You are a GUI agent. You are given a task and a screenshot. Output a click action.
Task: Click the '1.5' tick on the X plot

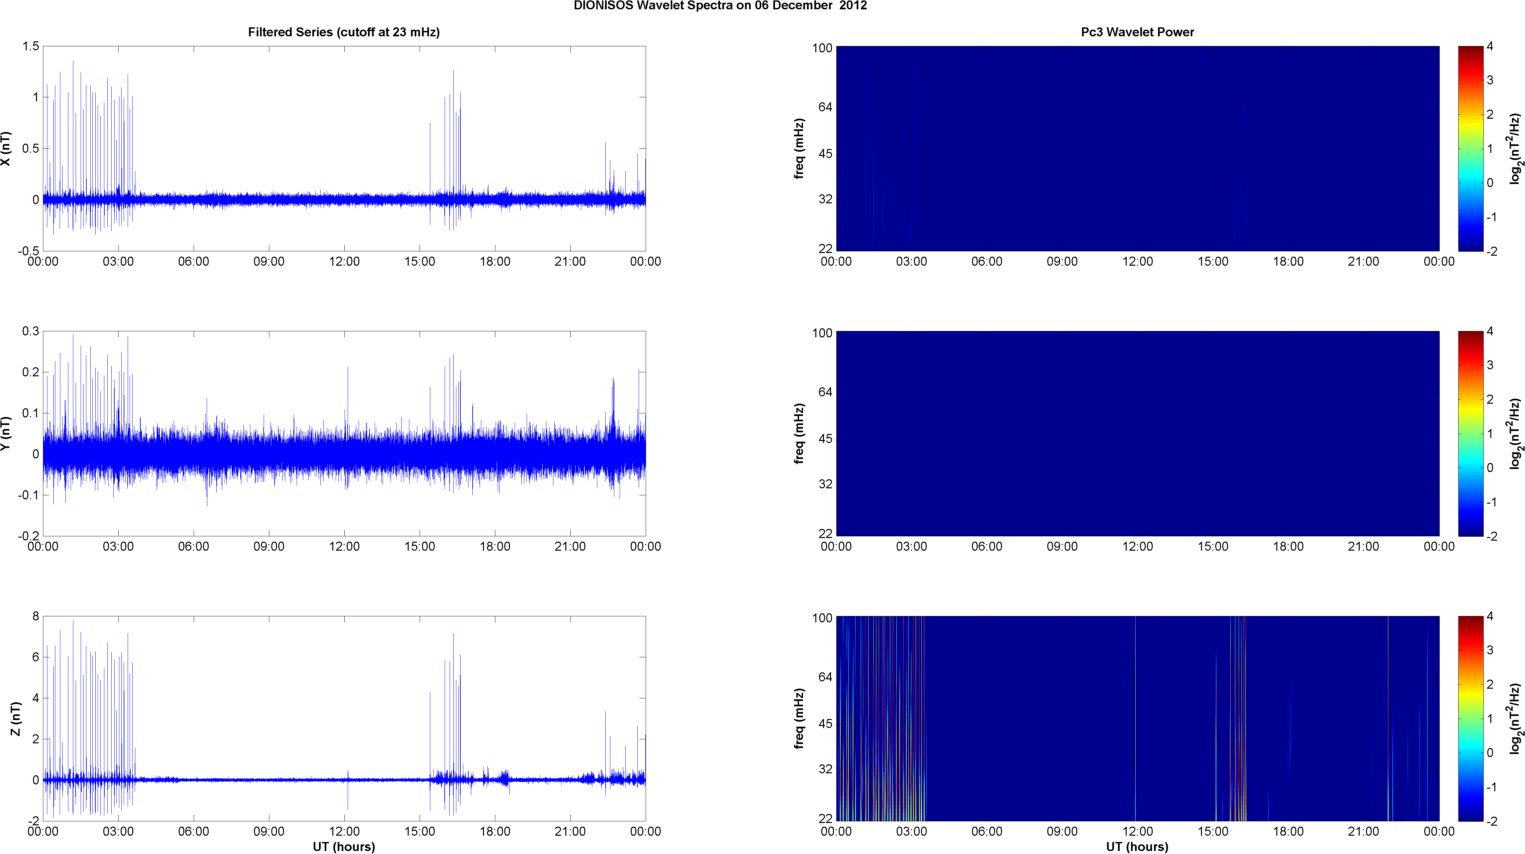30,47
